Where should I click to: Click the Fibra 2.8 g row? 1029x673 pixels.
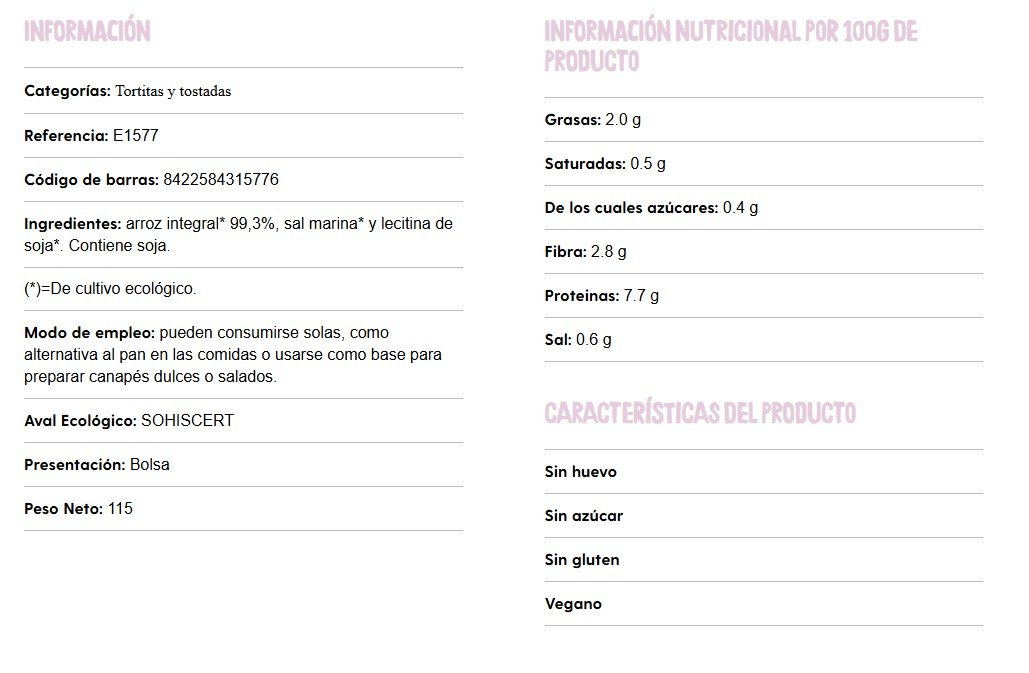point(586,252)
